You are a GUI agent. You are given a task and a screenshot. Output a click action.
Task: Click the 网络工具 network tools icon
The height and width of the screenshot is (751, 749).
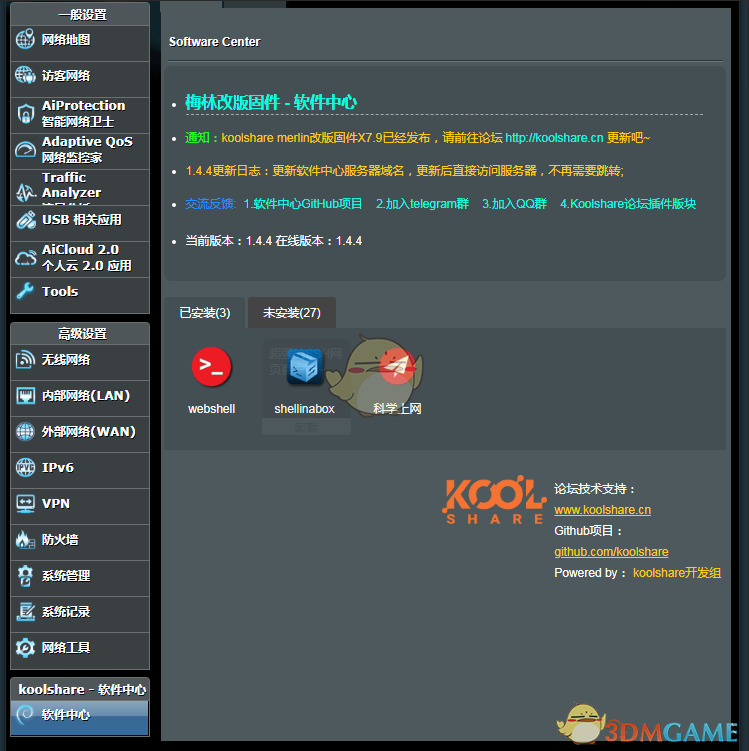click(25, 648)
